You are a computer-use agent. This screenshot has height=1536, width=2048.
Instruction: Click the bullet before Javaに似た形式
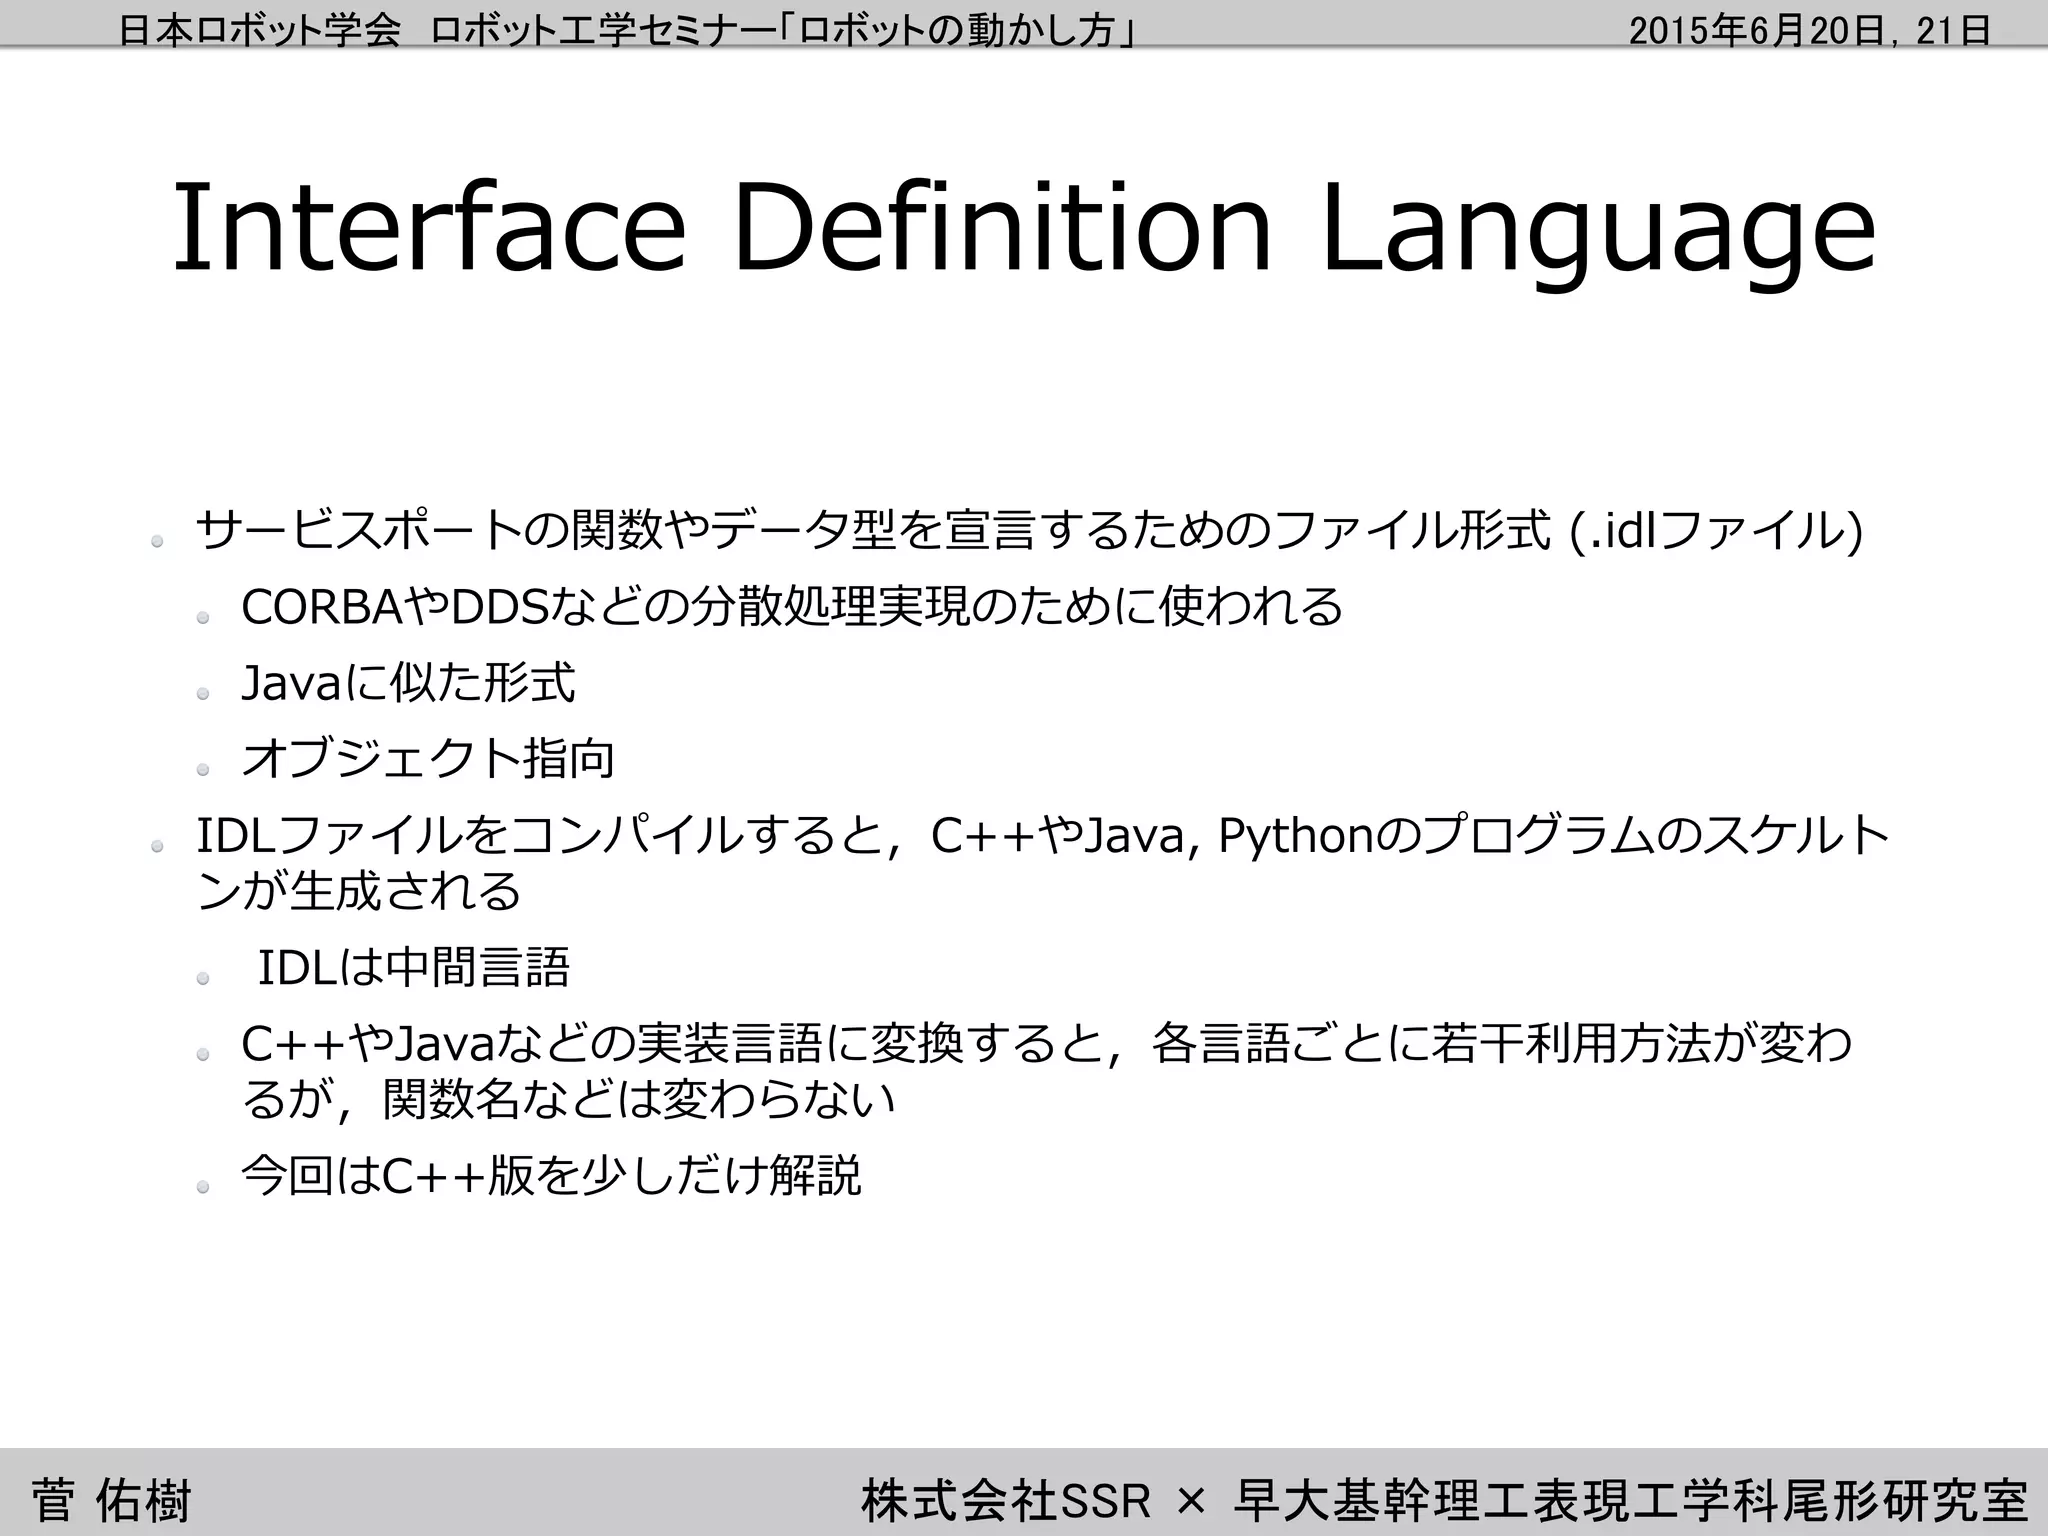203,694
